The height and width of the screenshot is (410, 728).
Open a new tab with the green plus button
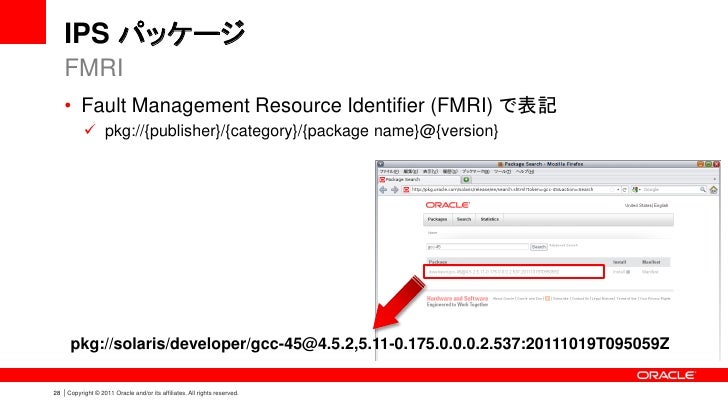[466, 180]
